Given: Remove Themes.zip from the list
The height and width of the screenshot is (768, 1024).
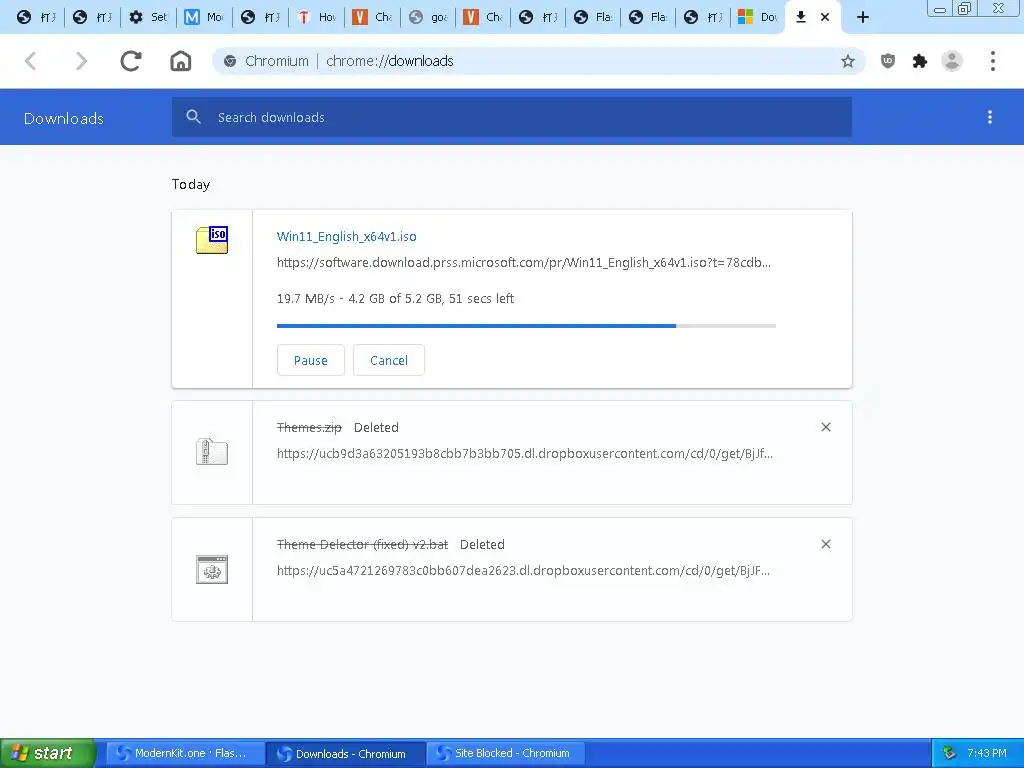Looking at the screenshot, I should coord(826,427).
